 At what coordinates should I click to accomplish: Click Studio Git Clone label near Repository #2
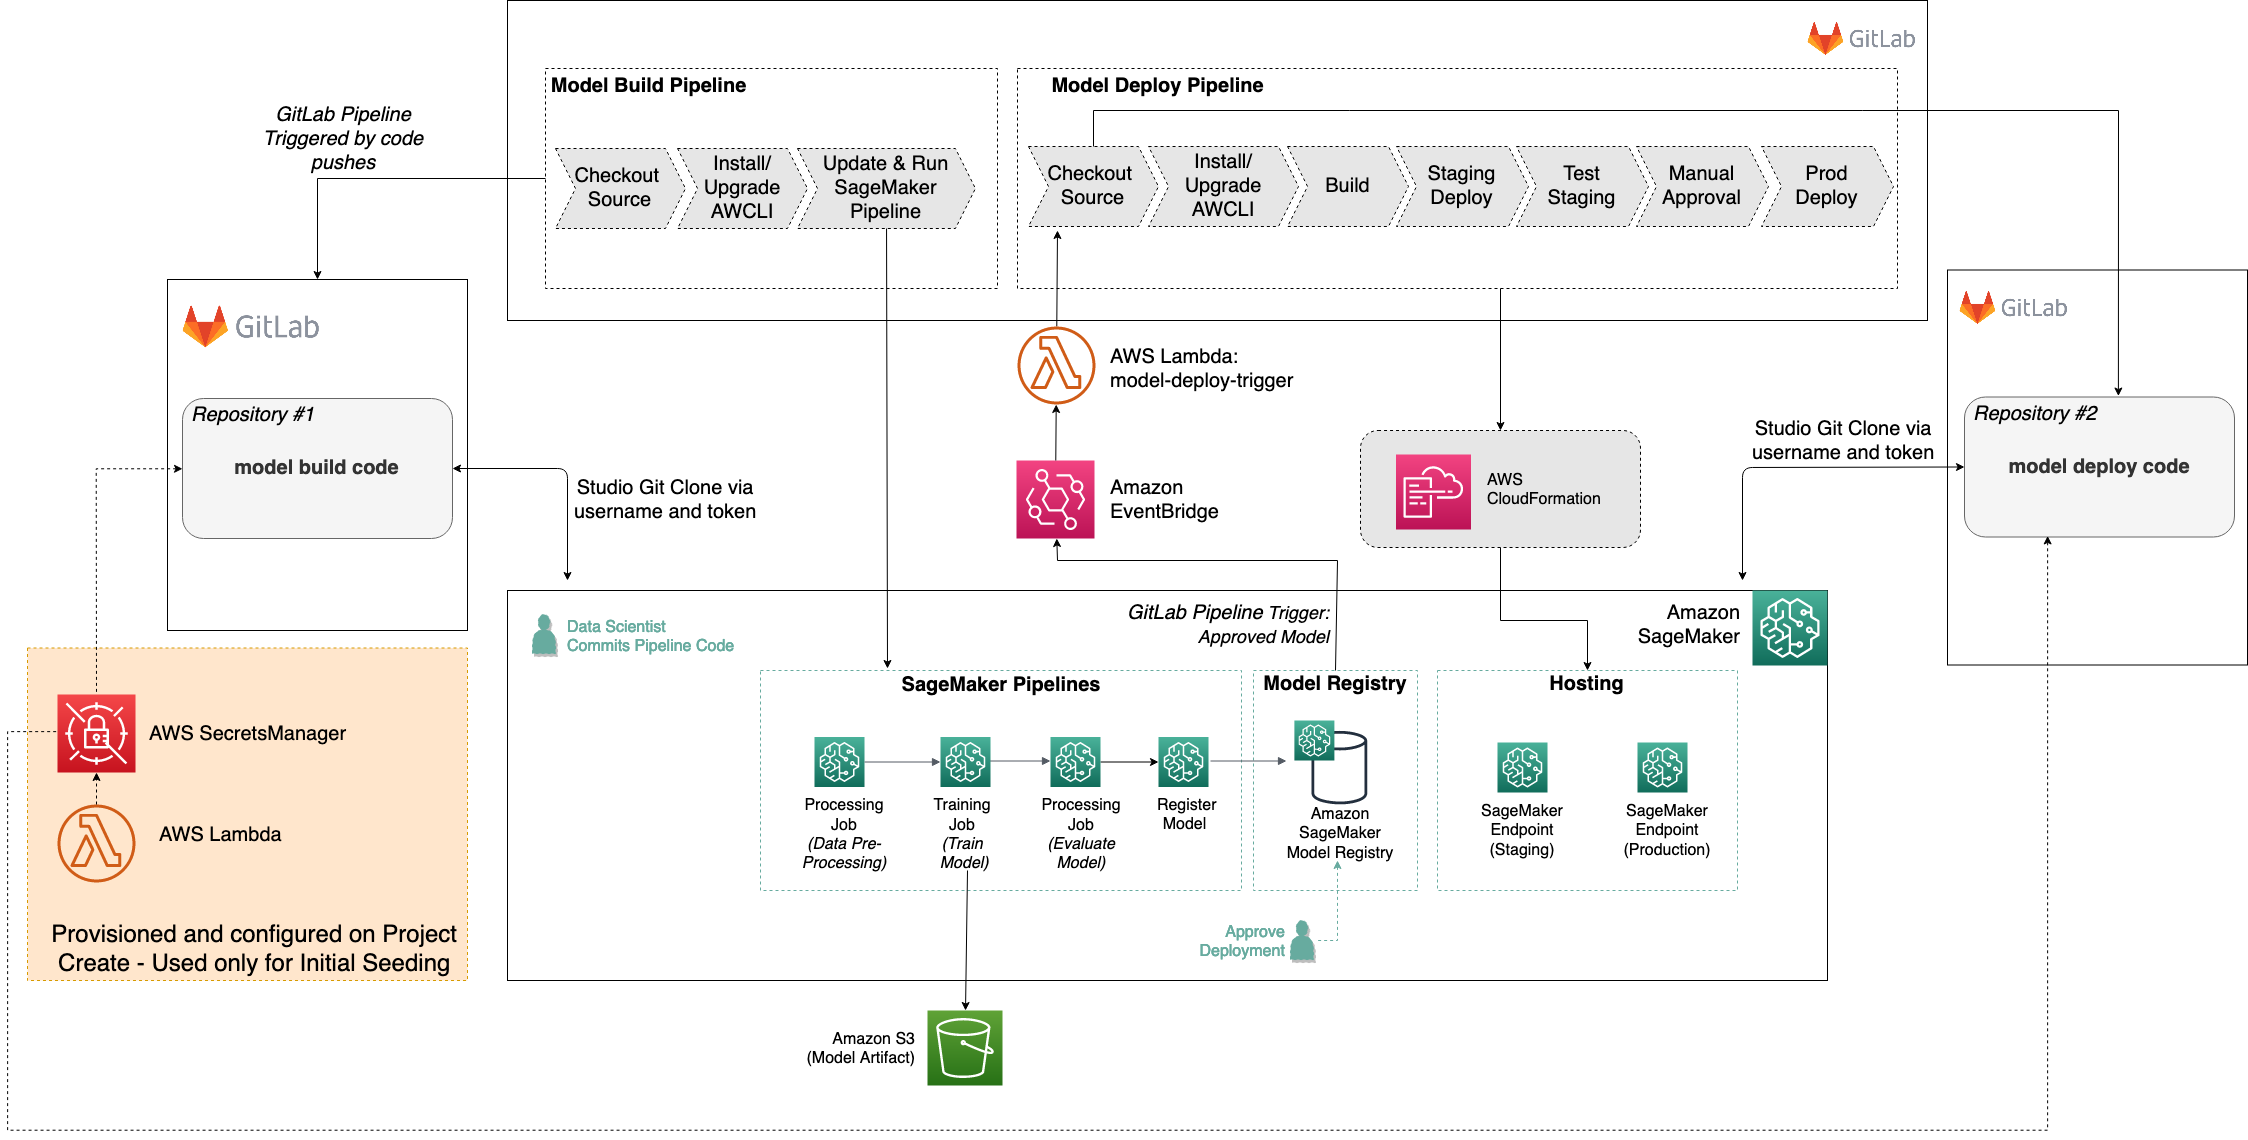(1842, 440)
